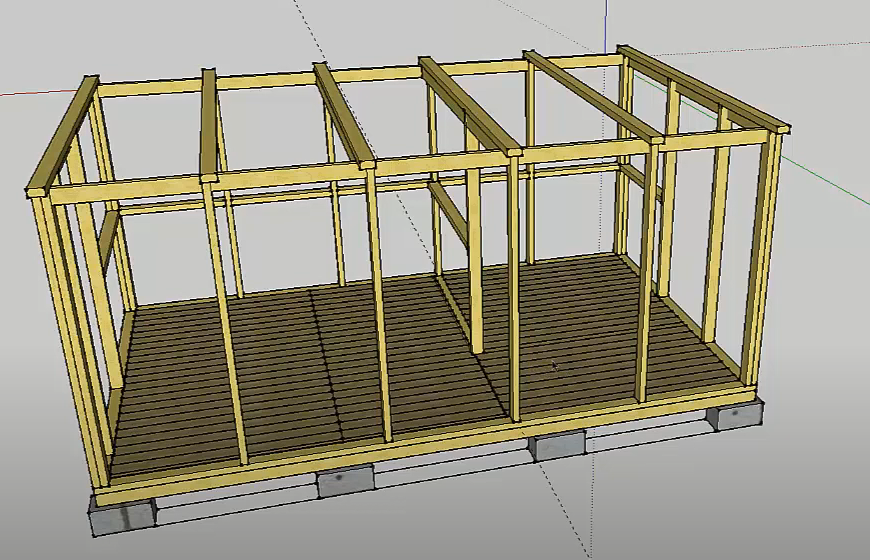Select the front wall top plate beam
This screenshot has width=870, height=560.
(411, 165)
